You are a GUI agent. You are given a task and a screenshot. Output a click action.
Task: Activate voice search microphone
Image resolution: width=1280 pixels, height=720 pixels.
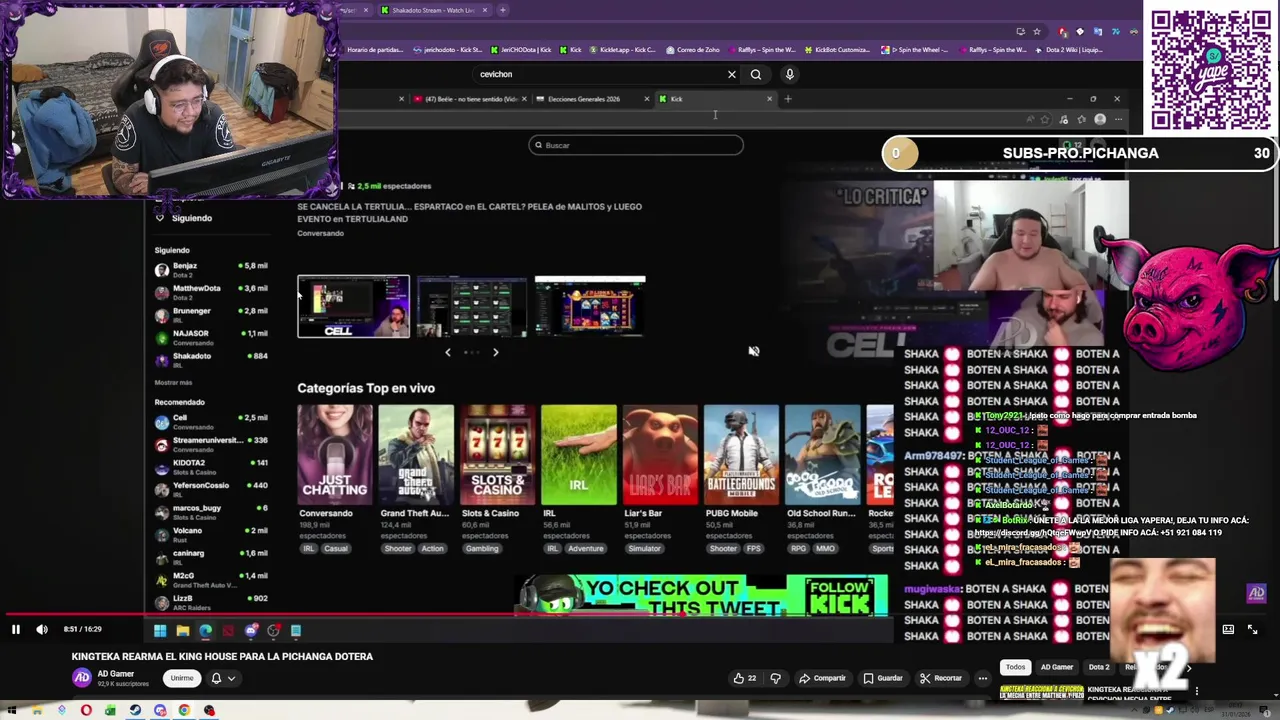click(789, 74)
